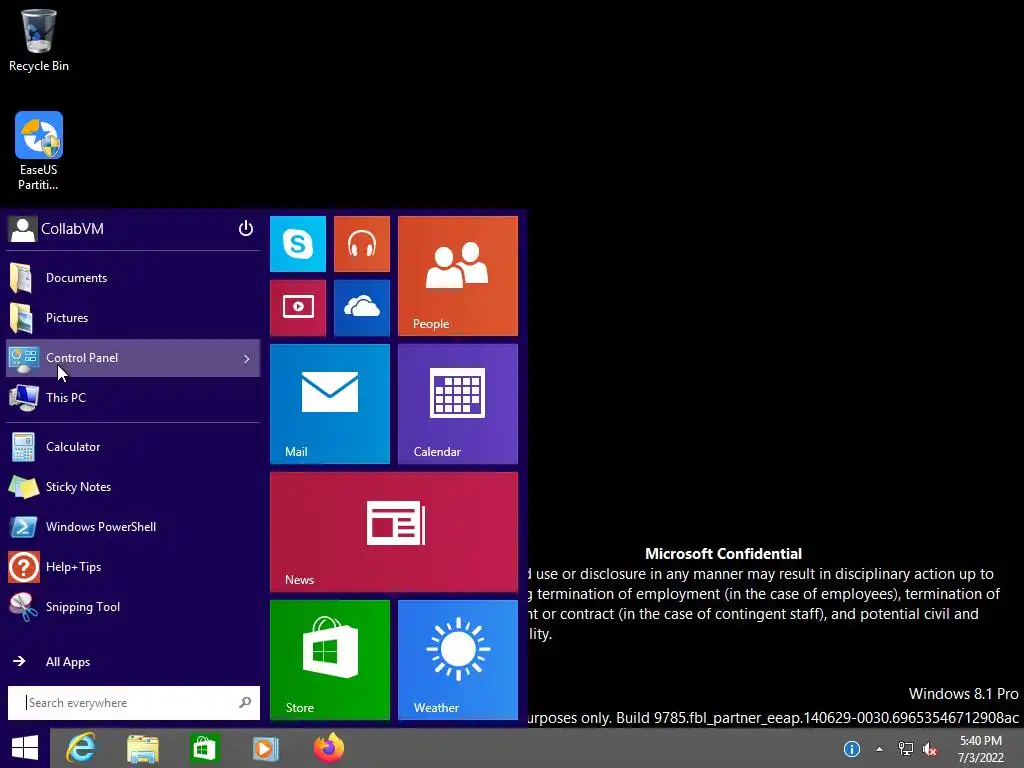This screenshot has height=768, width=1024.
Task: Expand the Control Panel submenu arrow
Action: (x=246, y=359)
